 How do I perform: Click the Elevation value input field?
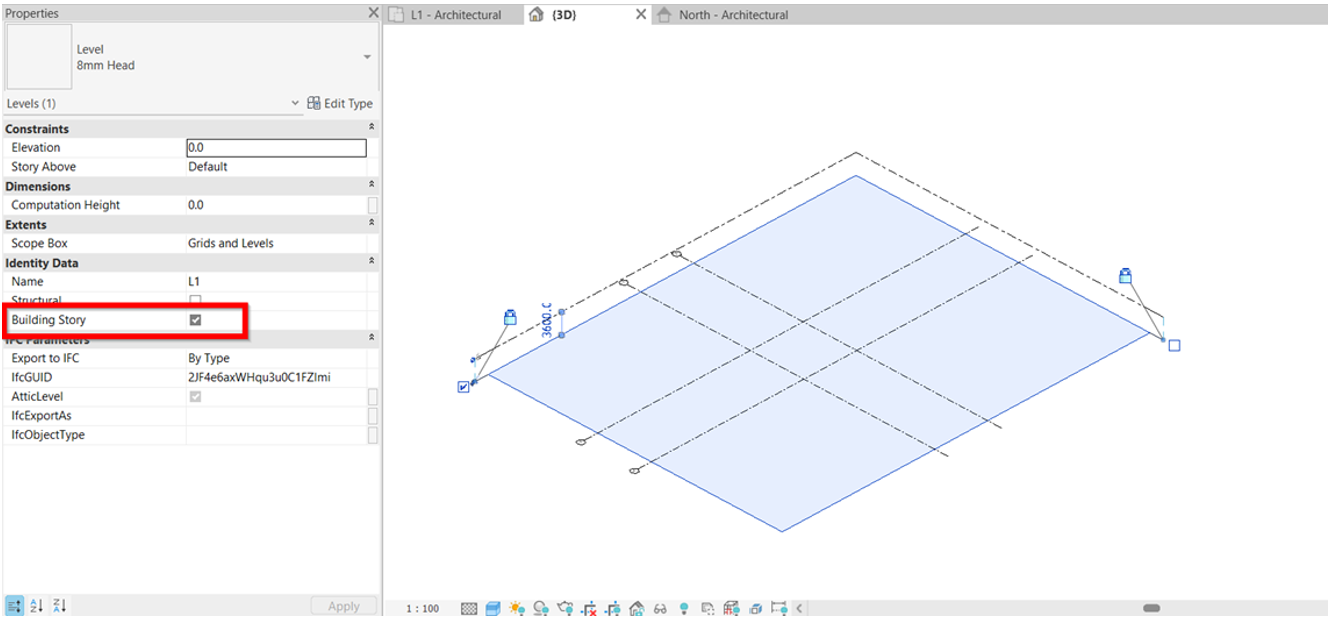[276, 148]
